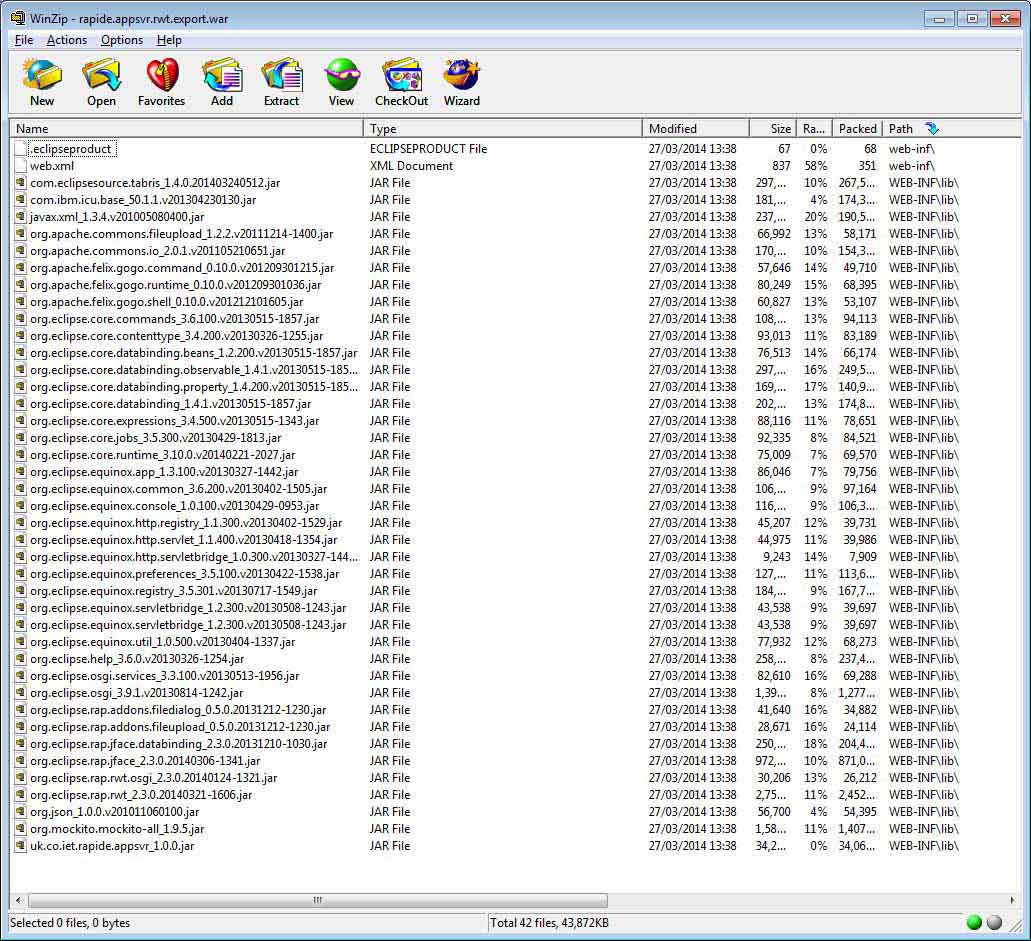The width and height of the screenshot is (1031, 941).
Task: Sort the list by the Name column header
Action: tap(186, 129)
